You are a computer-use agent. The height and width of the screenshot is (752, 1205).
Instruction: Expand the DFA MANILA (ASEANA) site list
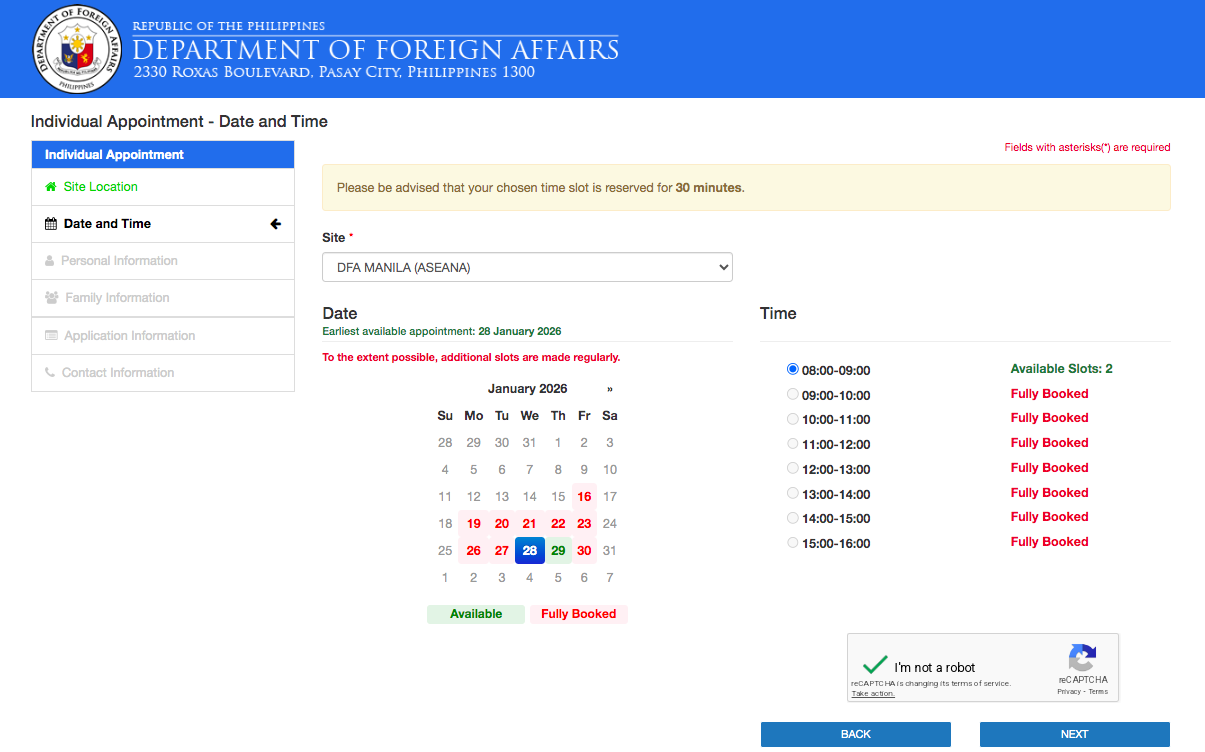(527, 267)
